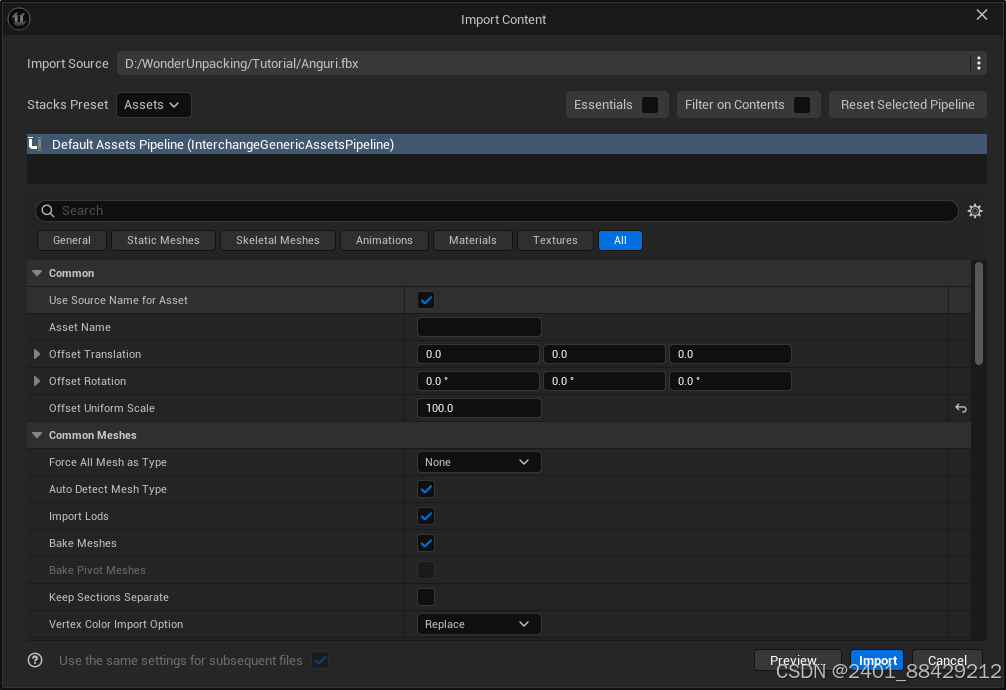
Task: Click the Offset Uniform Scale 100.0 field
Action: [479, 408]
